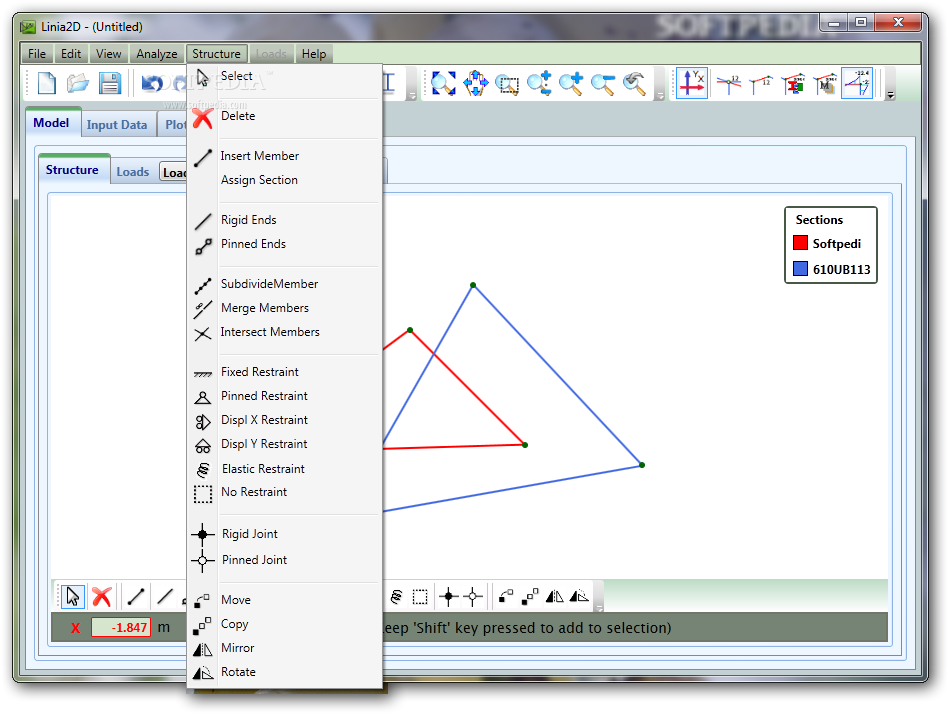Click the dynamic zoom plus-minus magnifier
This screenshot has height=714, width=949.
point(539,84)
